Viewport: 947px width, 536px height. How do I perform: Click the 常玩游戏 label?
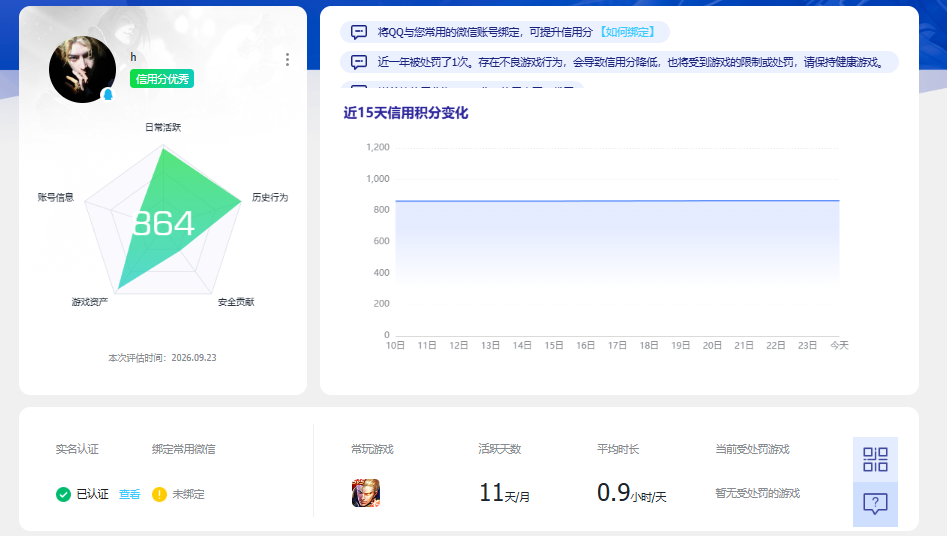point(372,449)
